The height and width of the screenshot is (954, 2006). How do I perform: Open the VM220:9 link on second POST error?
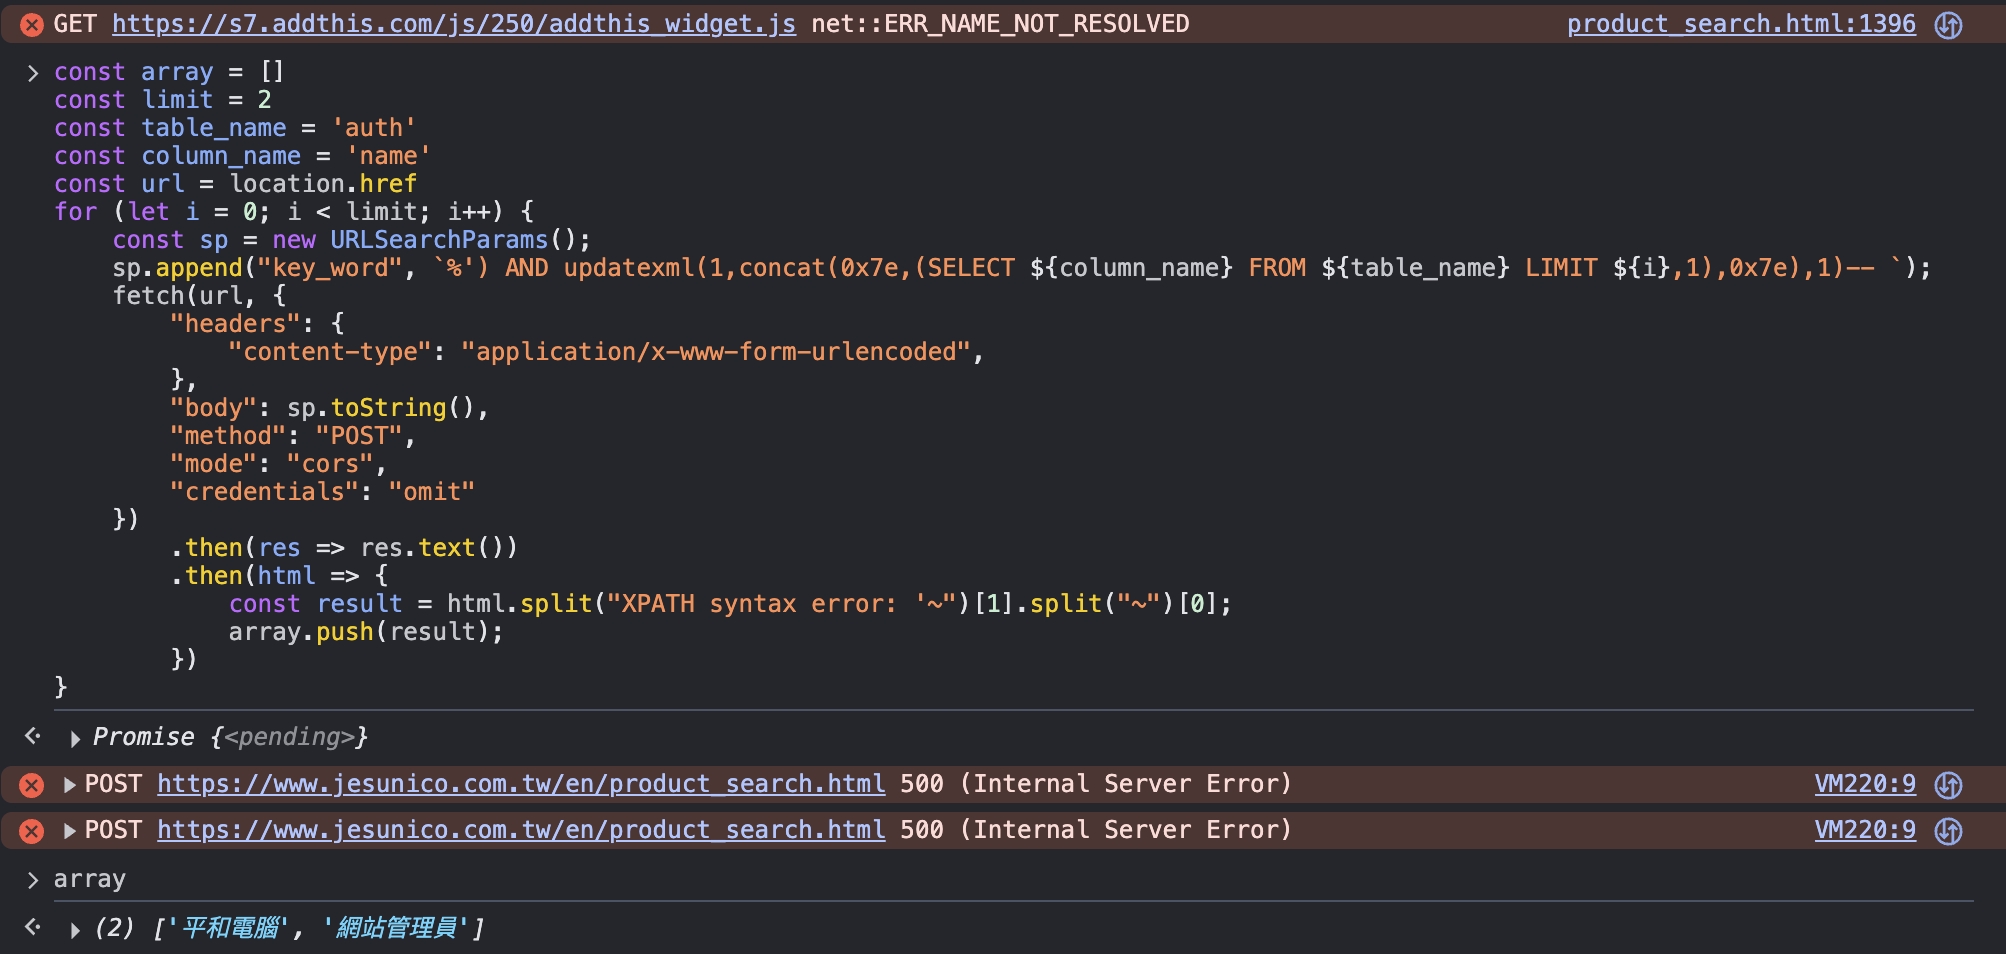pyautogui.click(x=1865, y=830)
